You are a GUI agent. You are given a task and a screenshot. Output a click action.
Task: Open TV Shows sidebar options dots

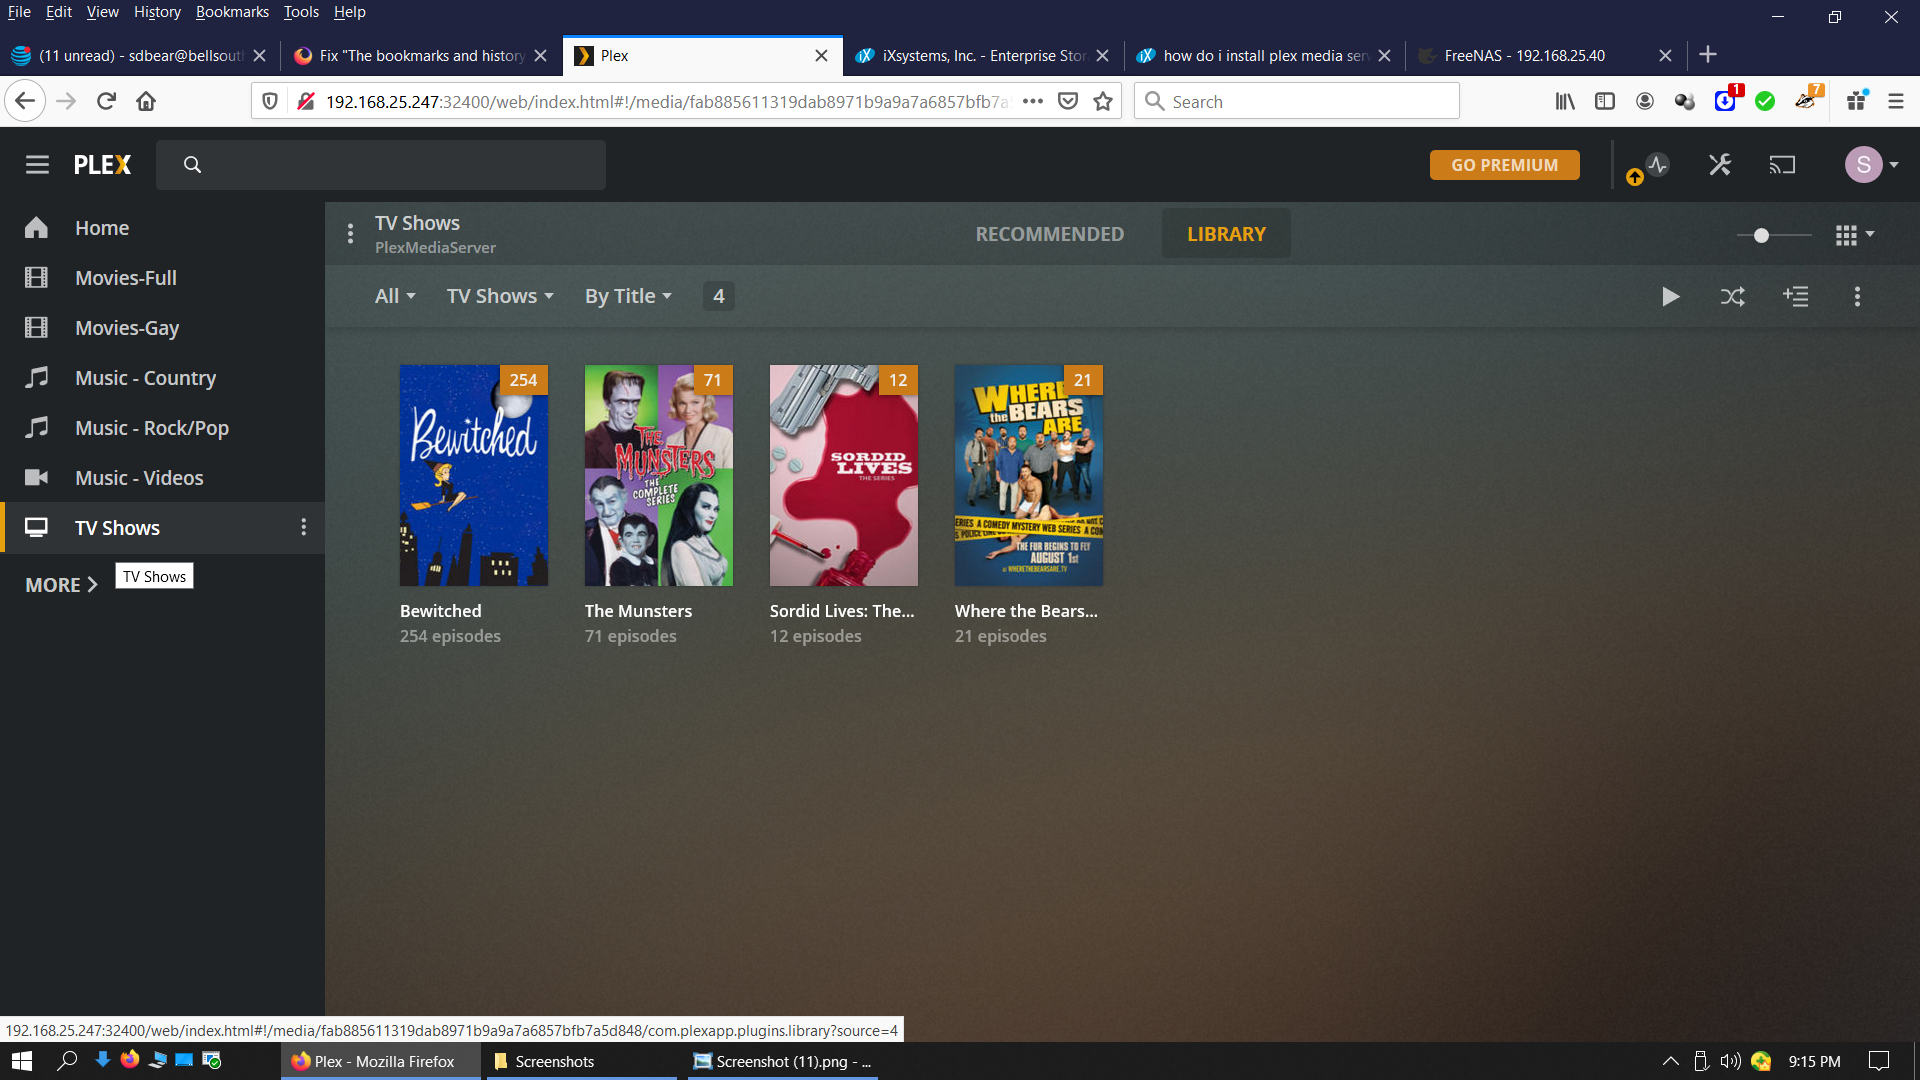click(304, 527)
